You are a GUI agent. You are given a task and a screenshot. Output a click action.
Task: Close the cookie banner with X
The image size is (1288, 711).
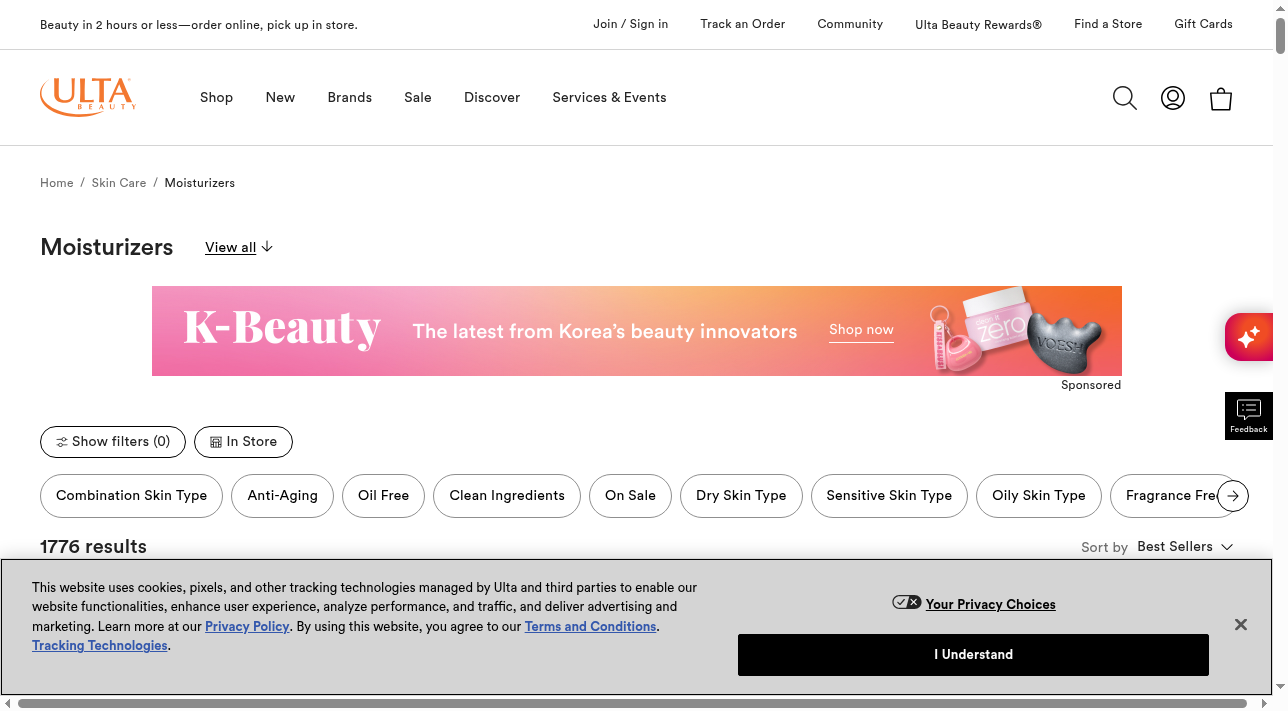click(1240, 625)
